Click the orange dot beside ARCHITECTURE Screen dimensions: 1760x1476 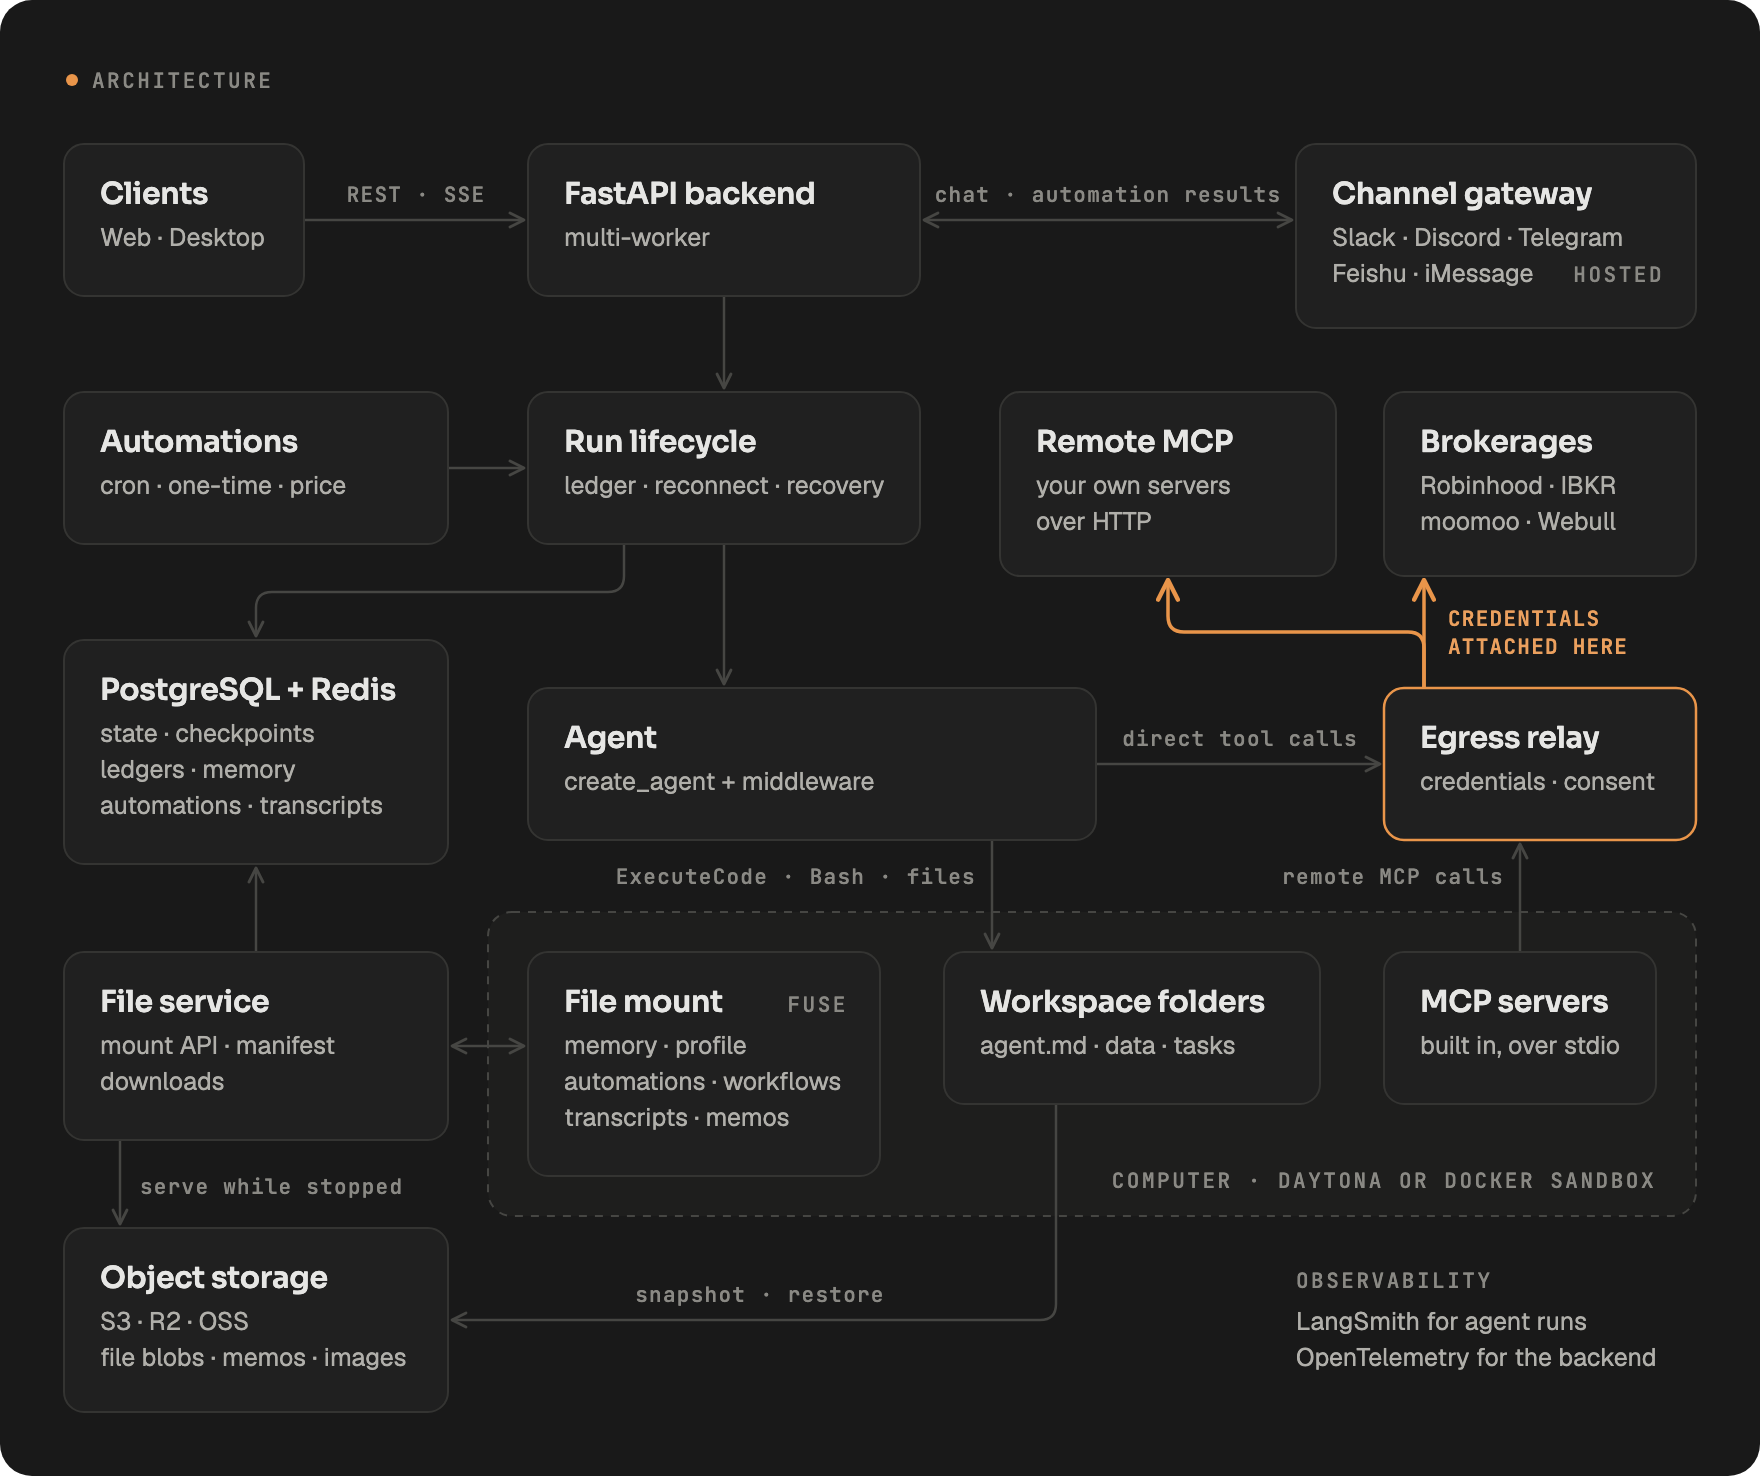(72, 80)
